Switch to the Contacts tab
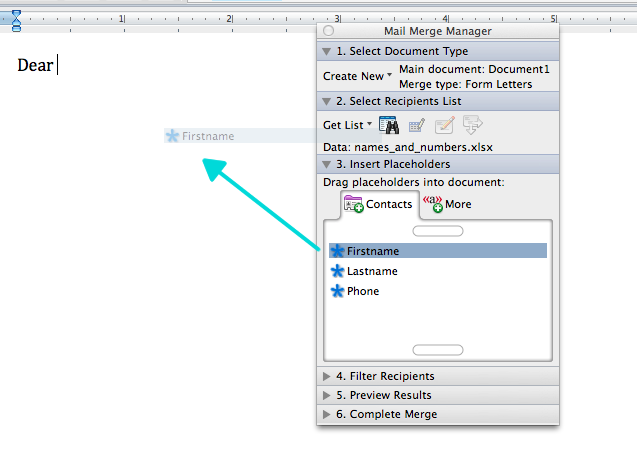The height and width of the screenshot is (454, 637). pos(379,204)
